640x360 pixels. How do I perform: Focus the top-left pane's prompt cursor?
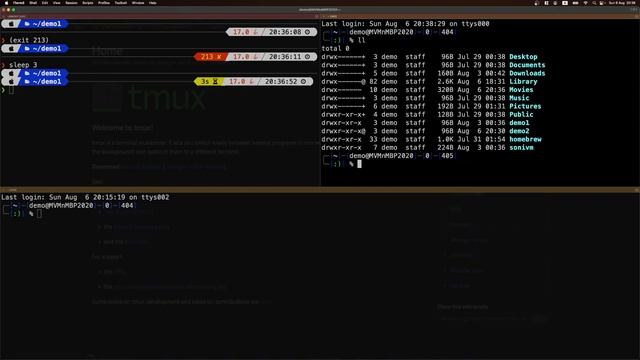point(11,90)
